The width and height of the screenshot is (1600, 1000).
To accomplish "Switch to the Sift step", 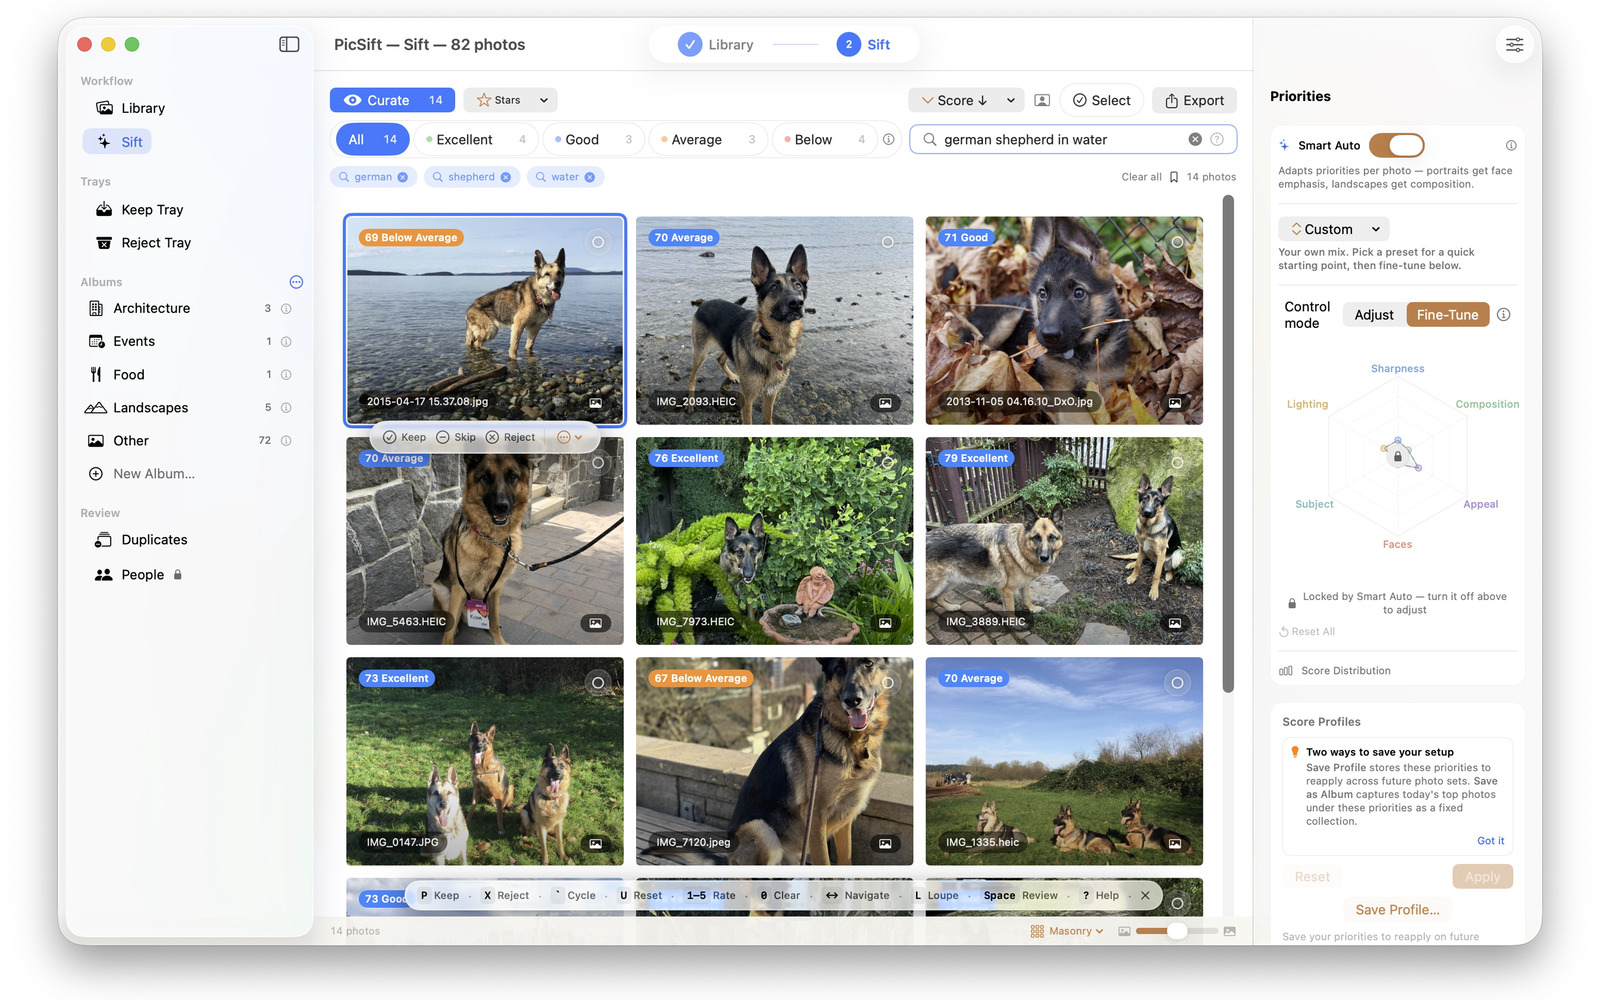I will tap(865, 44).
